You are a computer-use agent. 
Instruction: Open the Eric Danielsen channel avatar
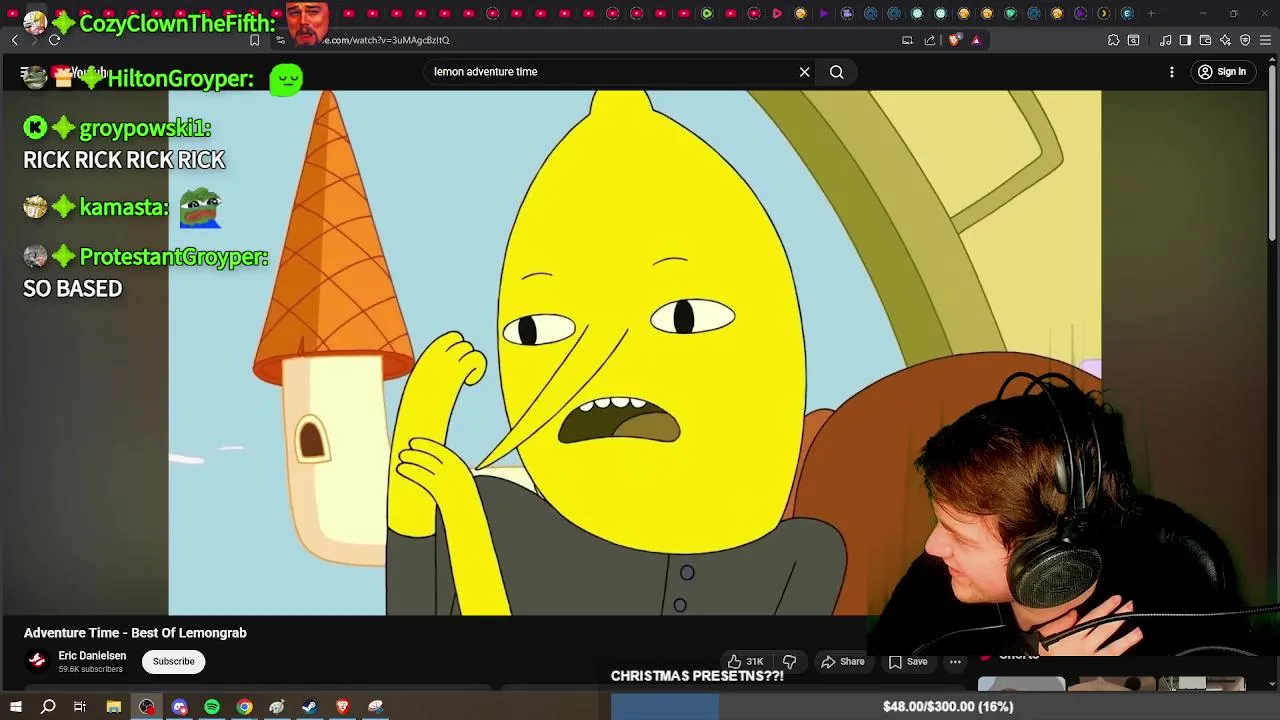coord(37,661)
